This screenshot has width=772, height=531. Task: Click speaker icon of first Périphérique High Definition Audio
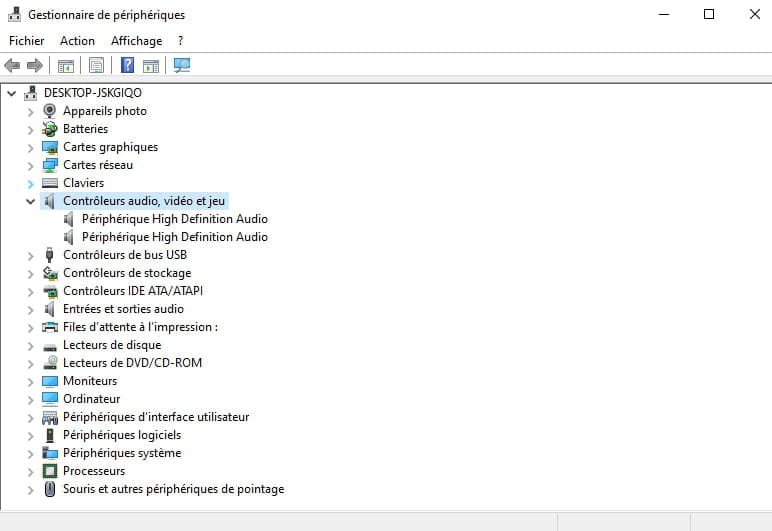pyautogui.click(x=68, y=219)
